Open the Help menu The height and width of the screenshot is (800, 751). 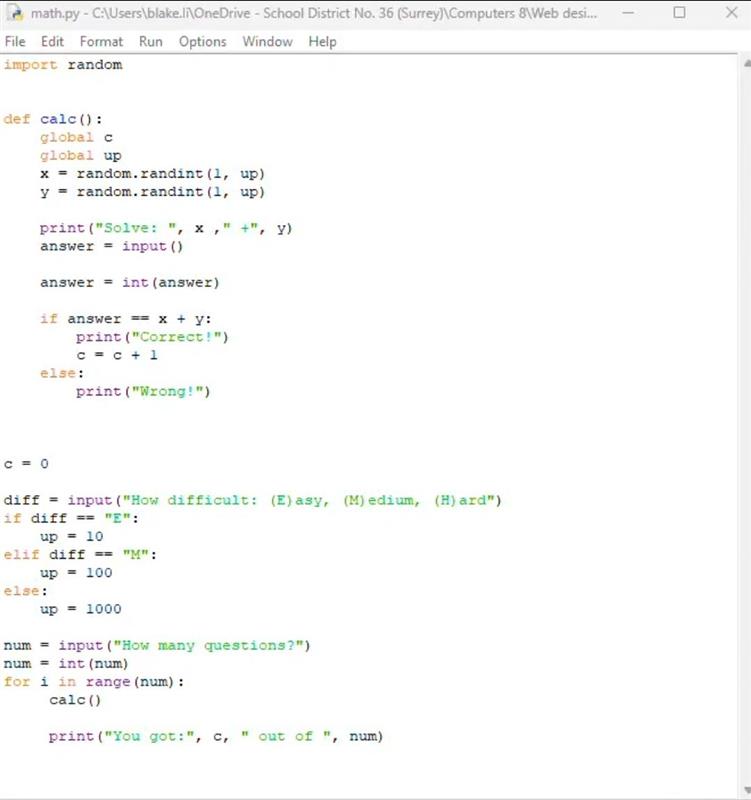click(322, 41)
